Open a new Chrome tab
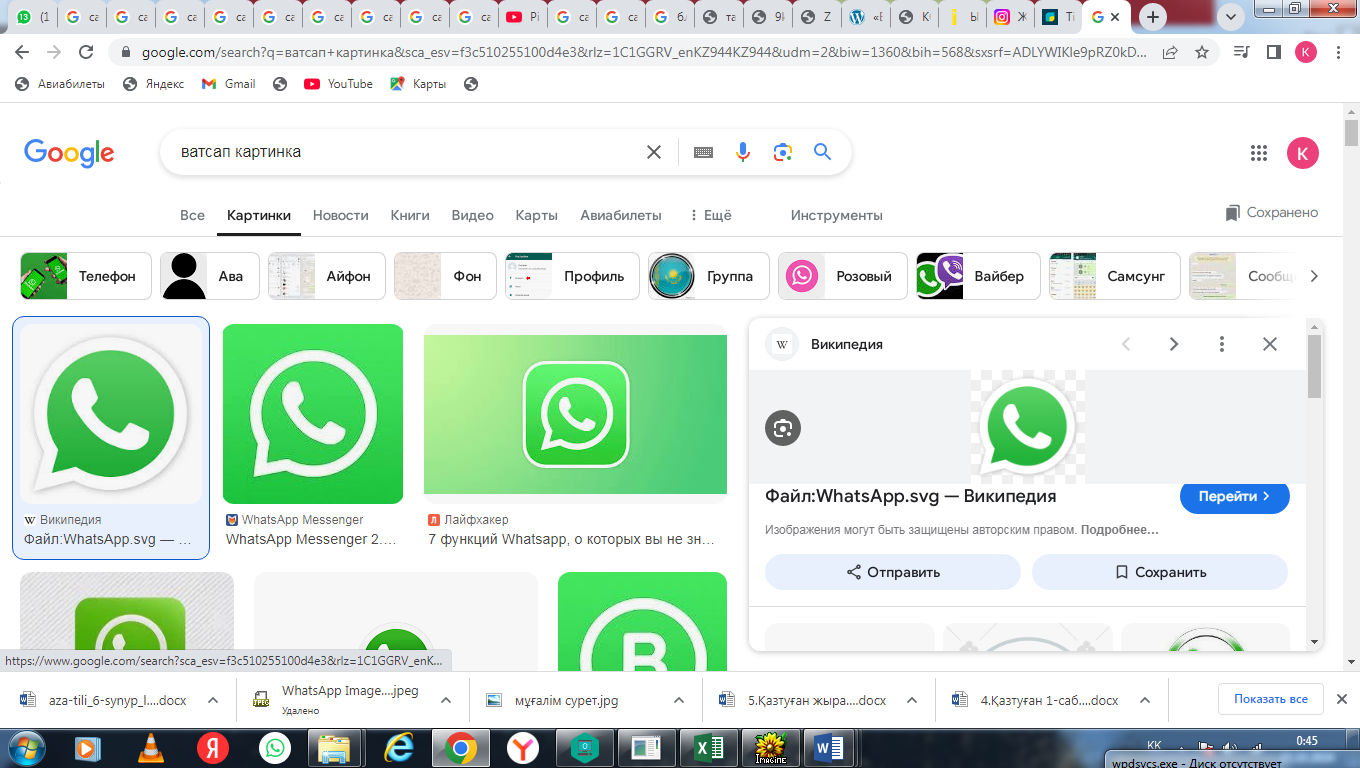The width and height of the screenshot is (1360, 768). coord(1154,17)
